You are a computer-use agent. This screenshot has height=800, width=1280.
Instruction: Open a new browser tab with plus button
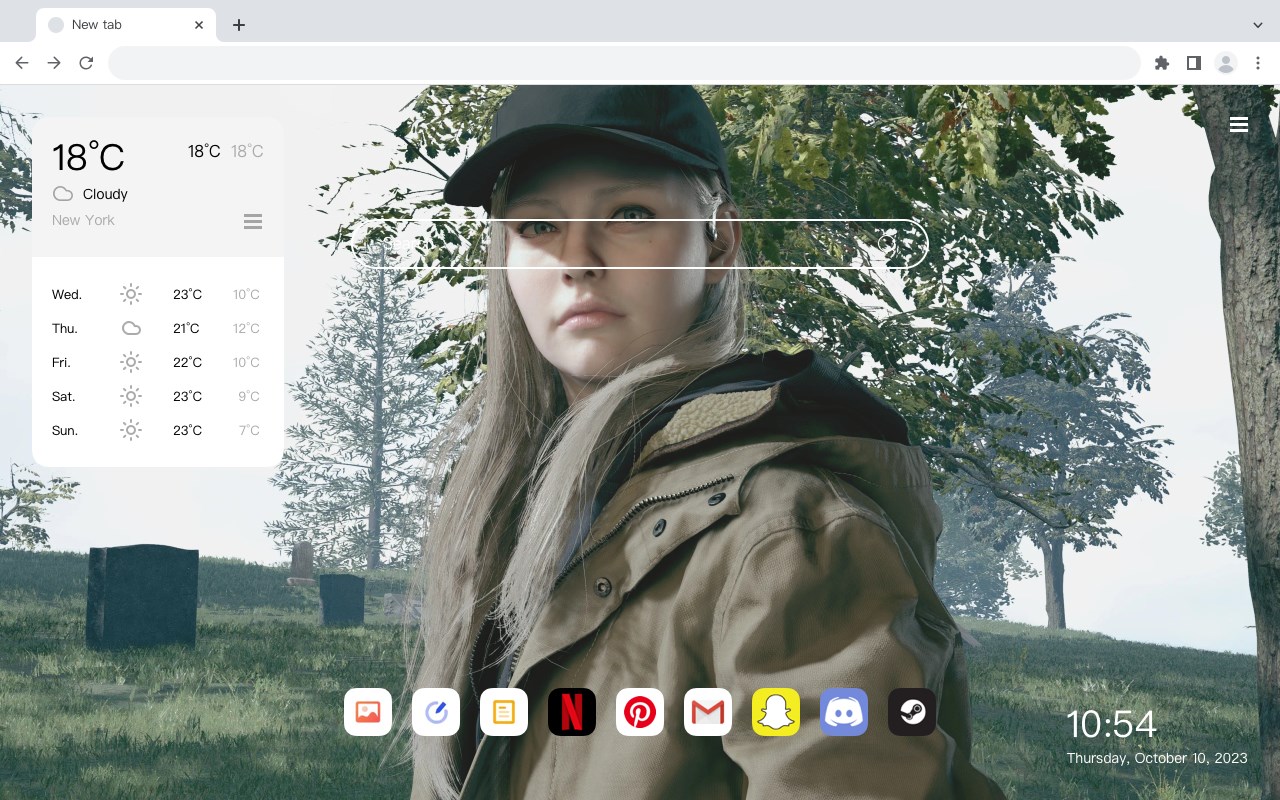238,24
